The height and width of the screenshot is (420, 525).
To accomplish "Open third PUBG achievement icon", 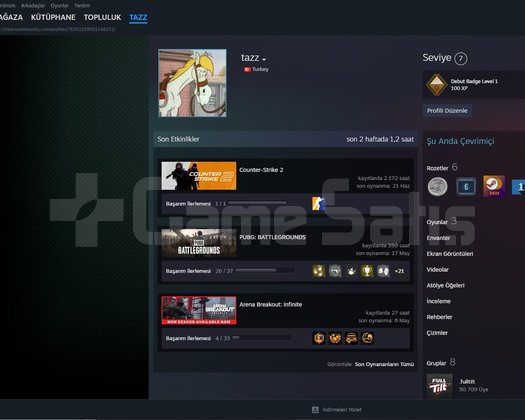I will click(351, 271).
